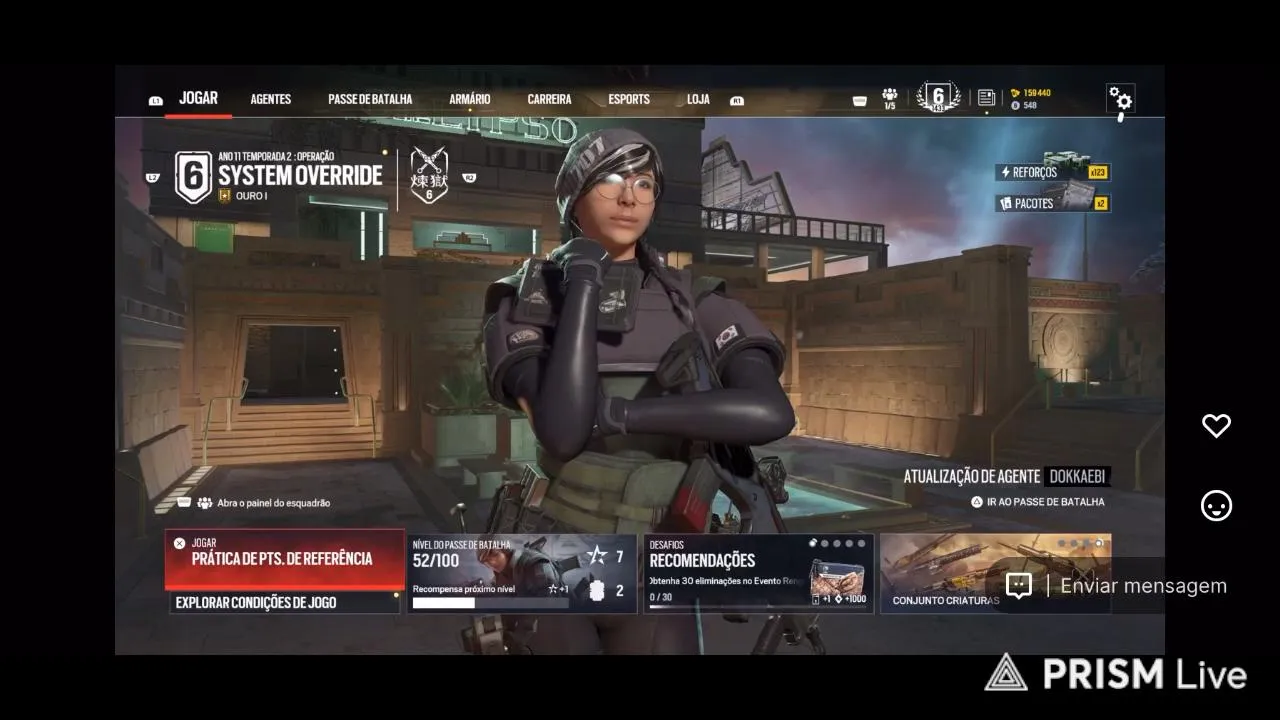Click the L2 trigger icon beside System Override
Viewport: 1280px width, 720px height.
click(153, 178)
